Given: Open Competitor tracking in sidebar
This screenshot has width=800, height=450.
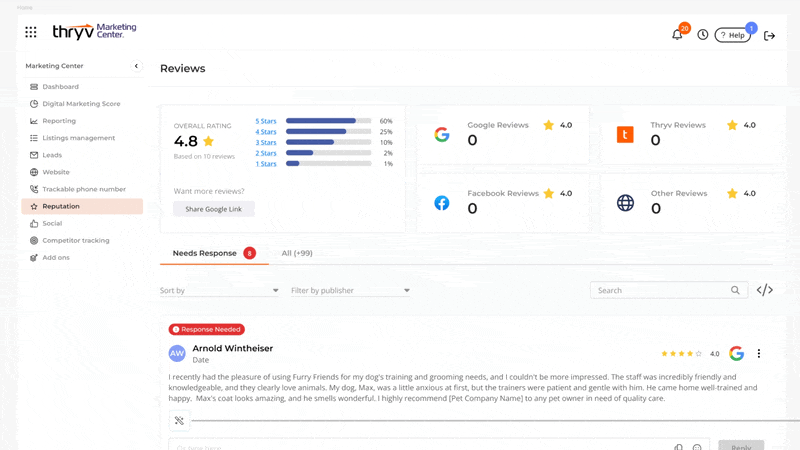Looking at the screenshot, I should click(x=76, y=240).
